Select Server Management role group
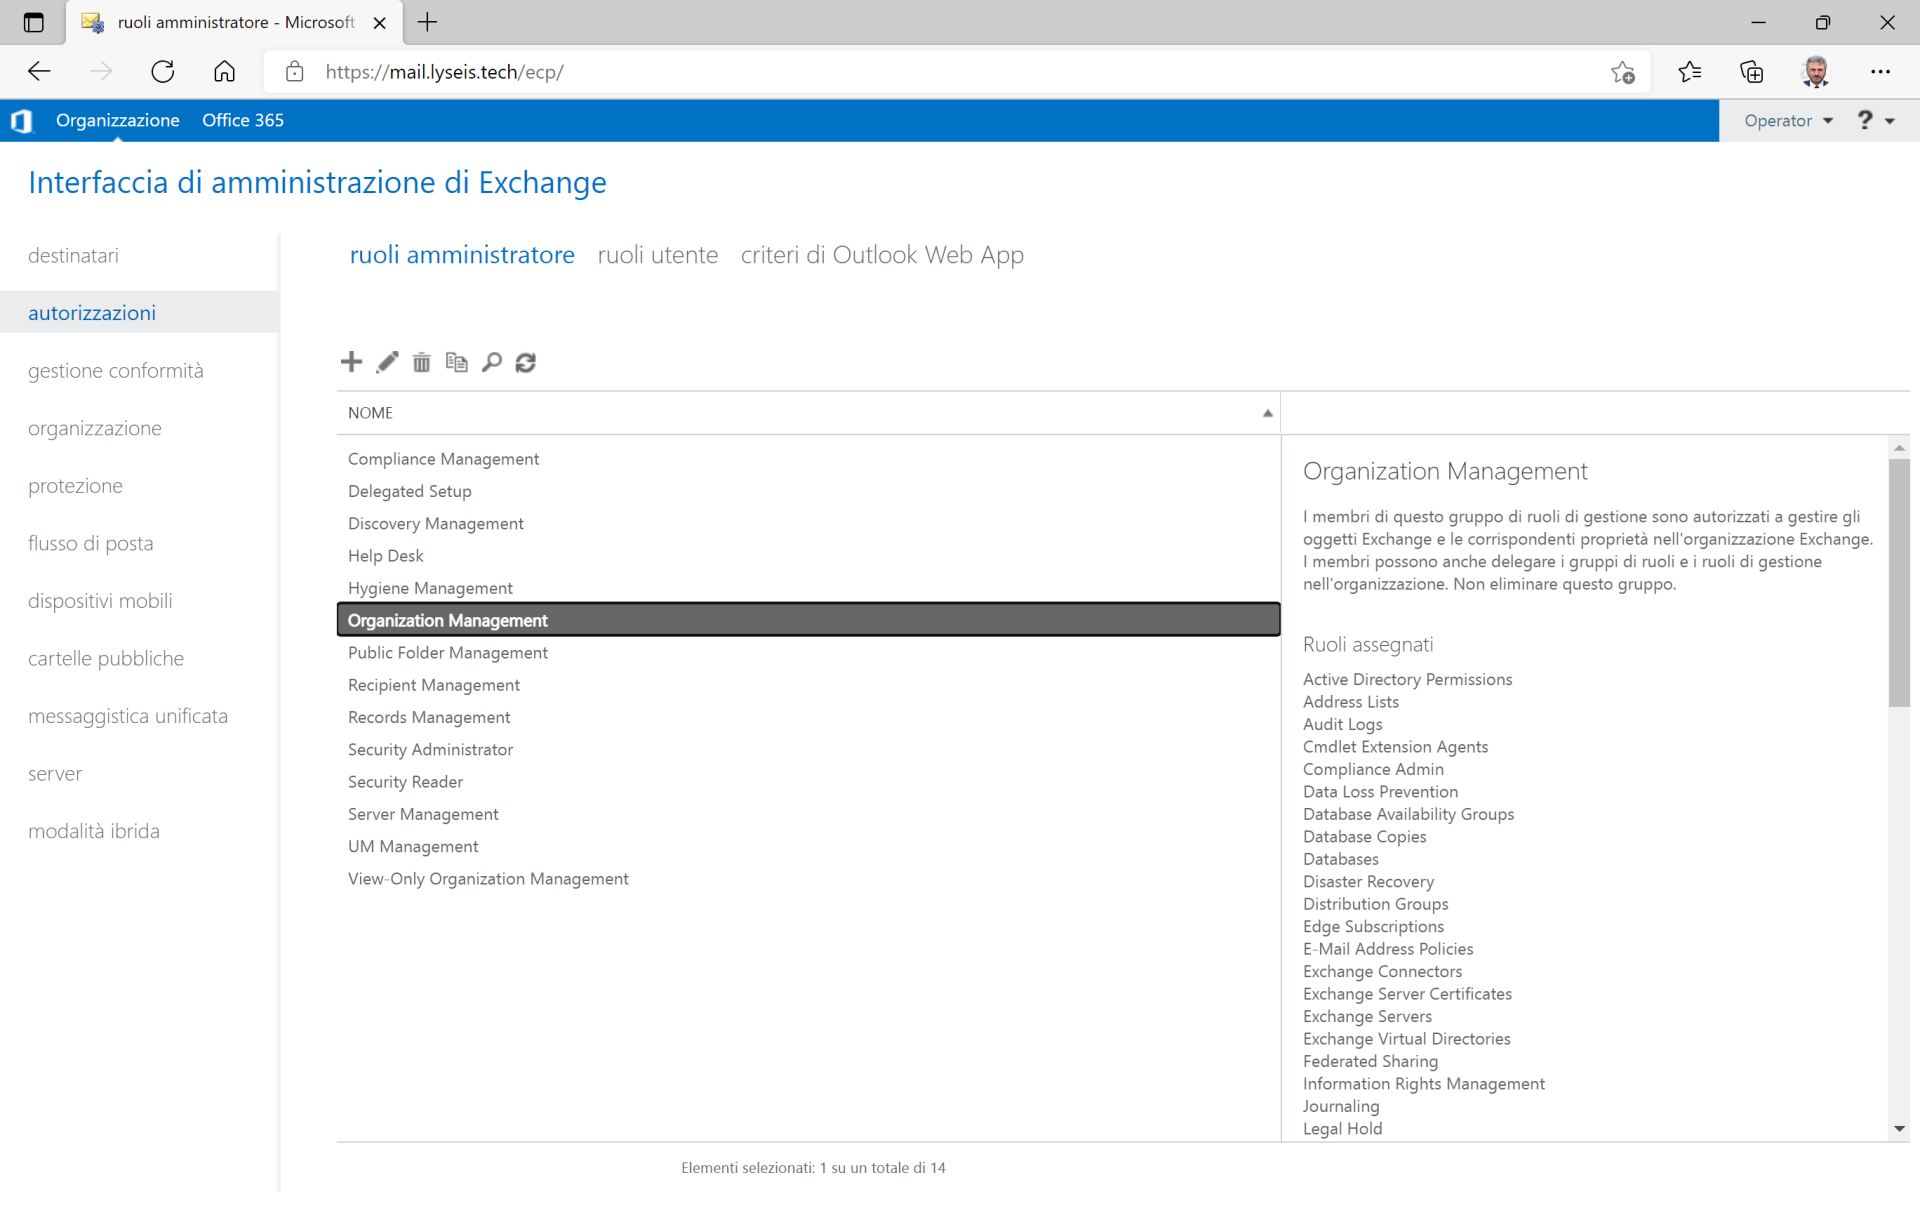The width and height of the screenshot is (1920, 1213). (x=808, y=814)
